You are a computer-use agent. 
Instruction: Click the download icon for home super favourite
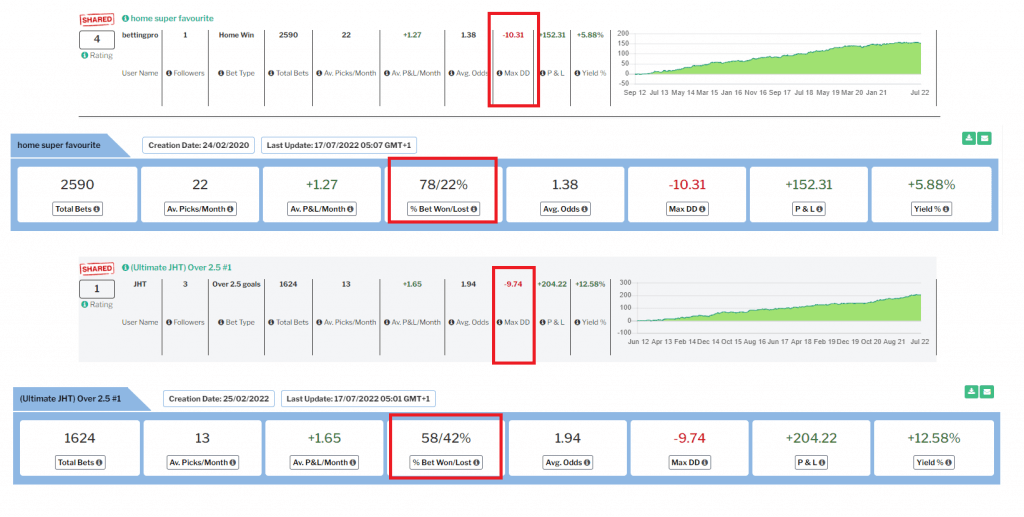coord(969,138)
